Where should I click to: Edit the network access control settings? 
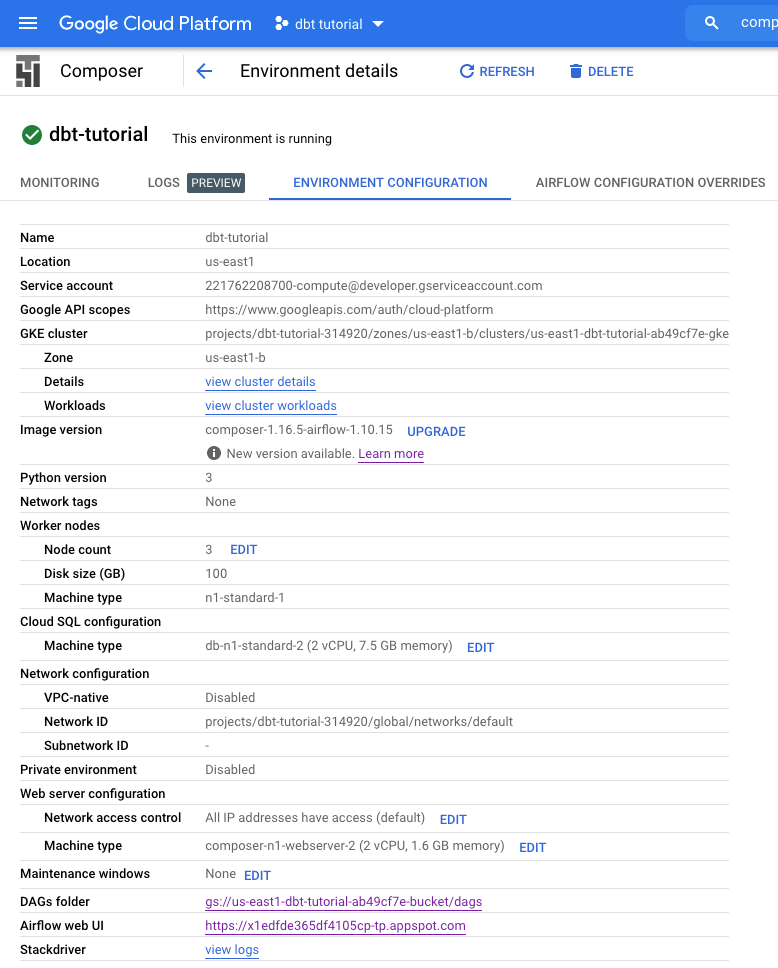452,819
